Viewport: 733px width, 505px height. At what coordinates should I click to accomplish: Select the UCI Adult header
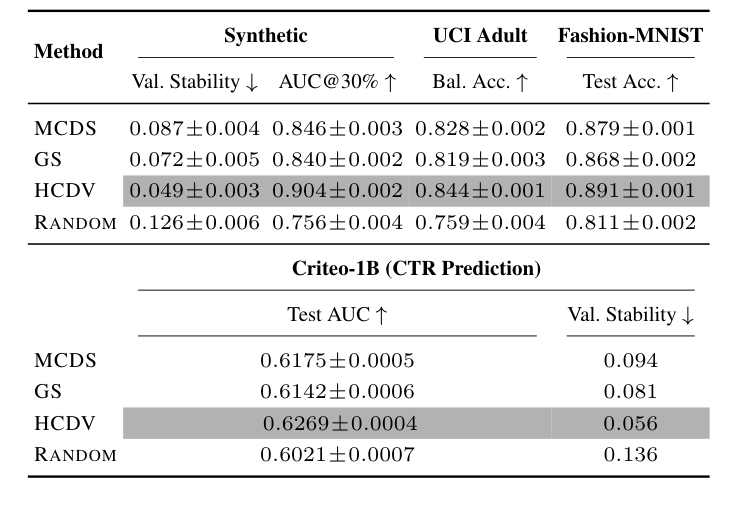pos(480,37)
